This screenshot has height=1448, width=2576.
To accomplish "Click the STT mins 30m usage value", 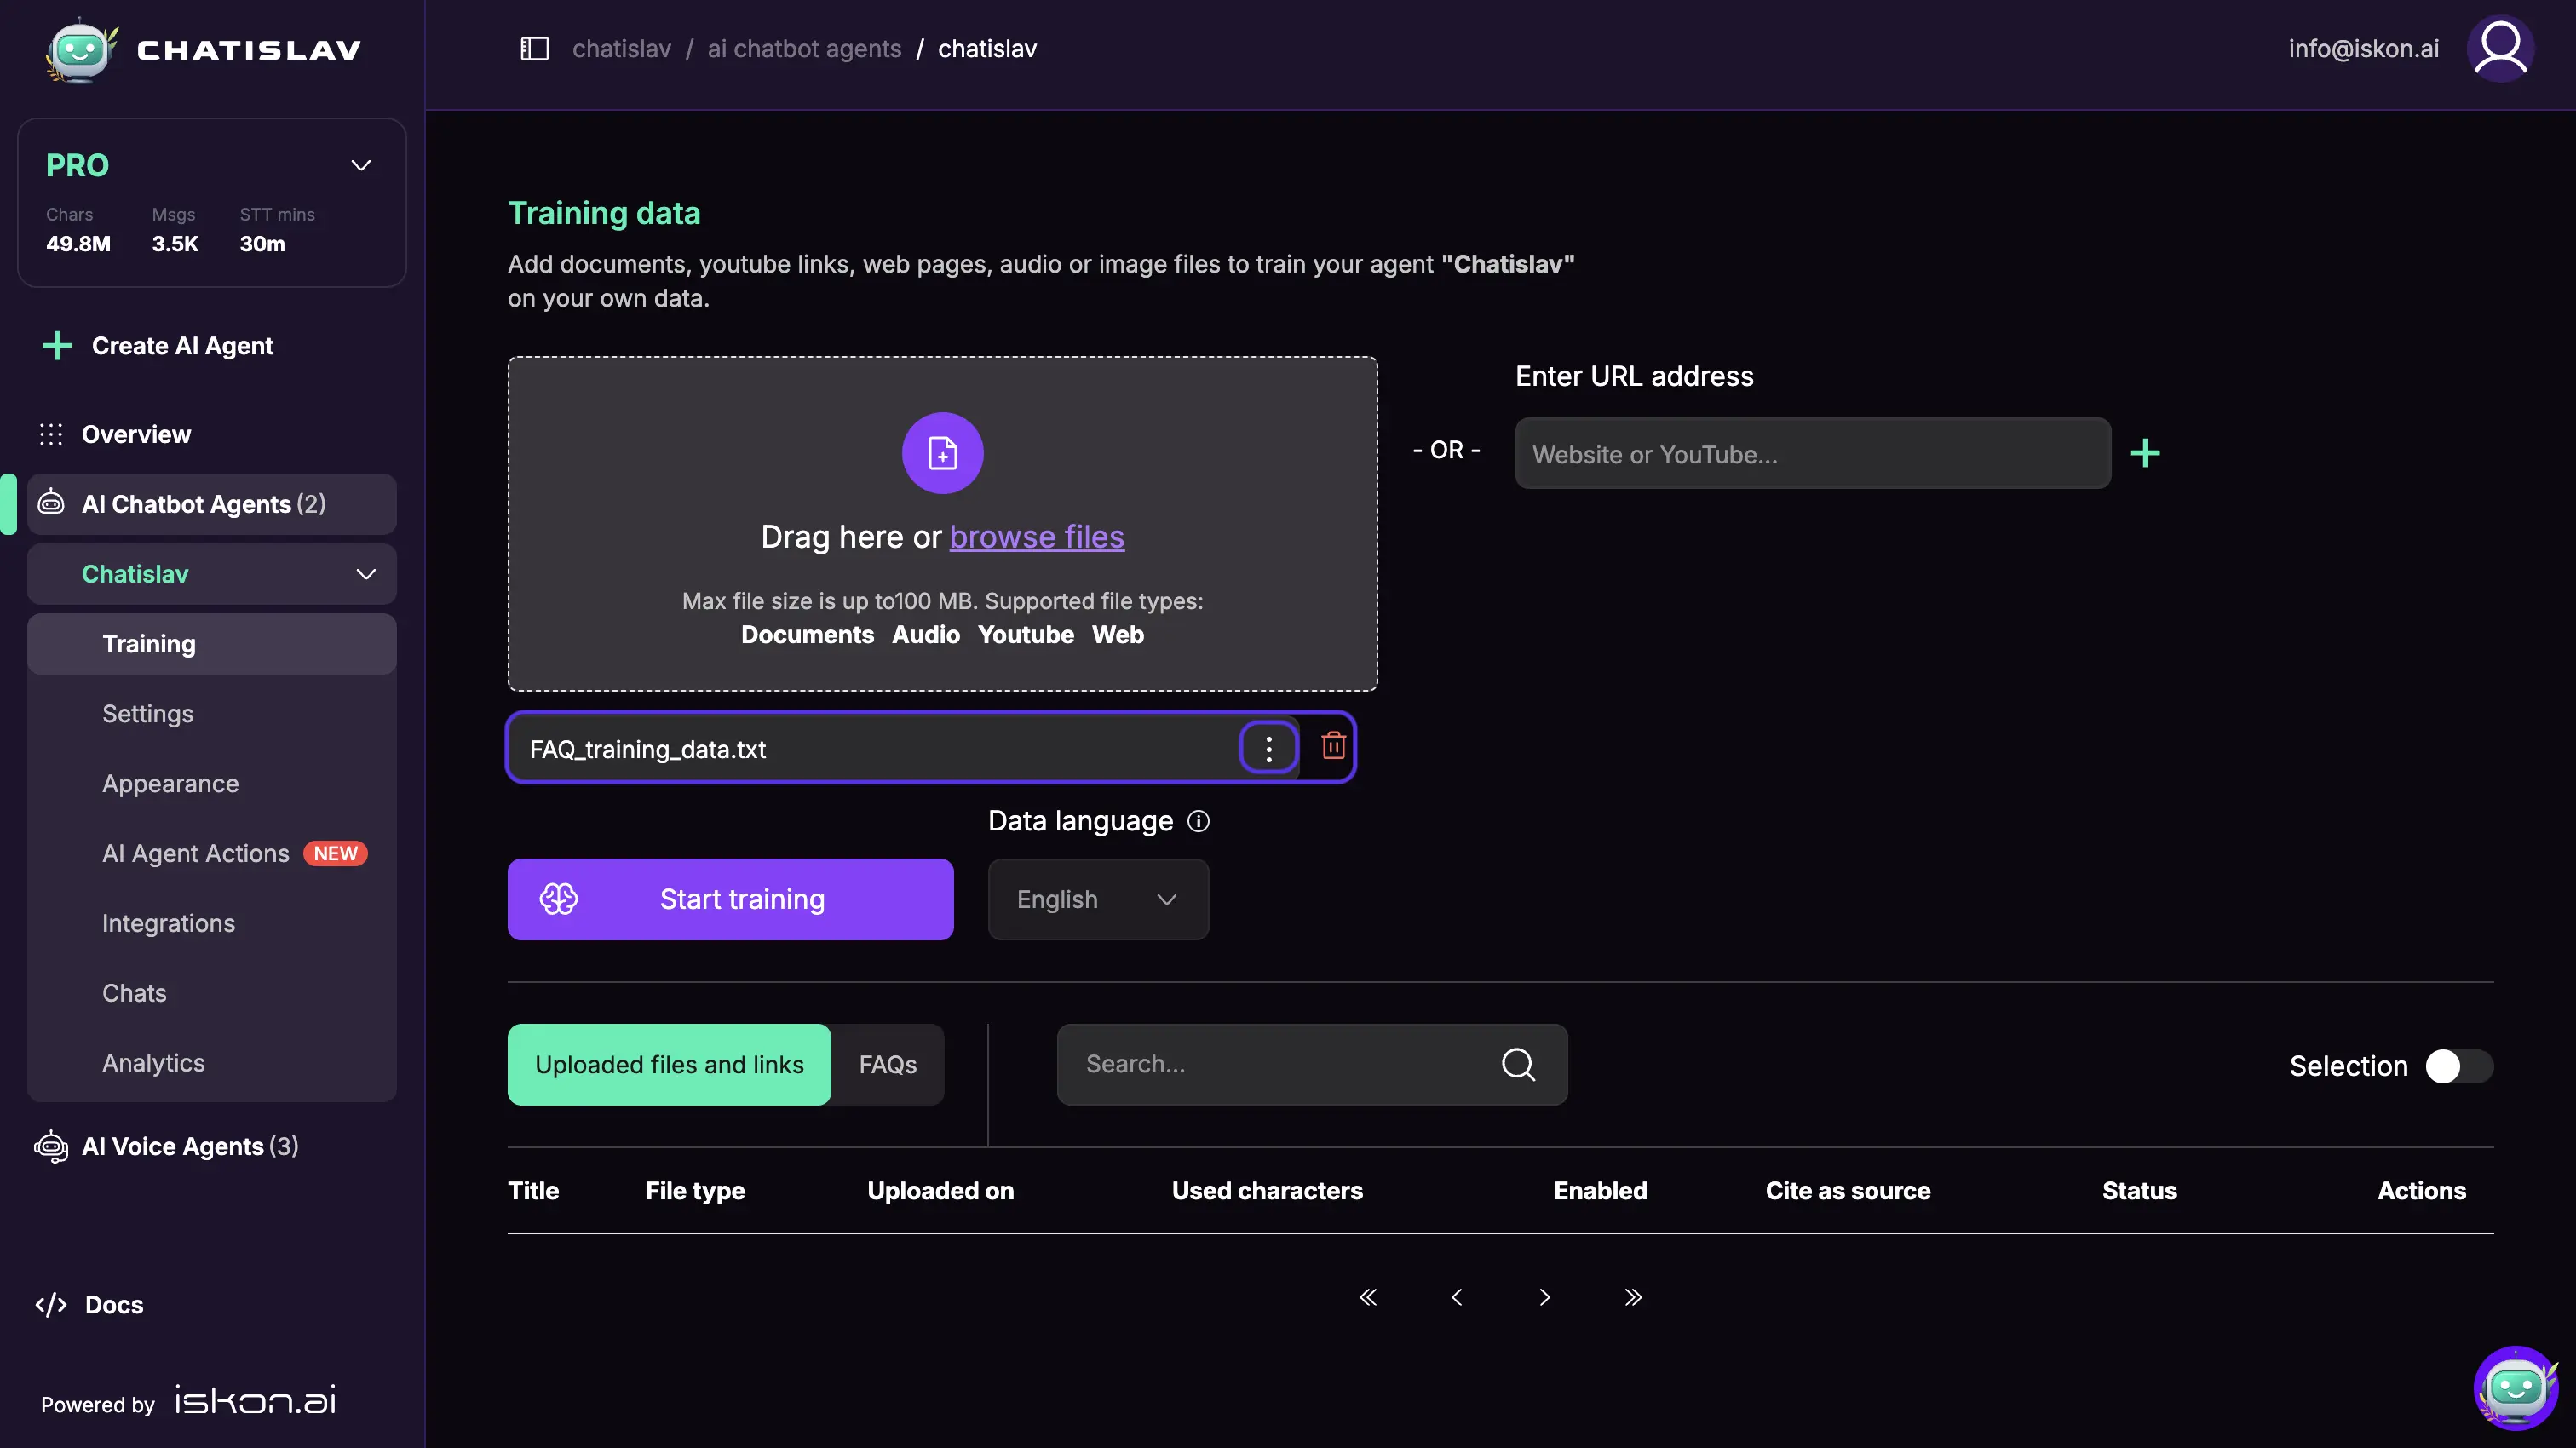I will [x=262, y=244].
